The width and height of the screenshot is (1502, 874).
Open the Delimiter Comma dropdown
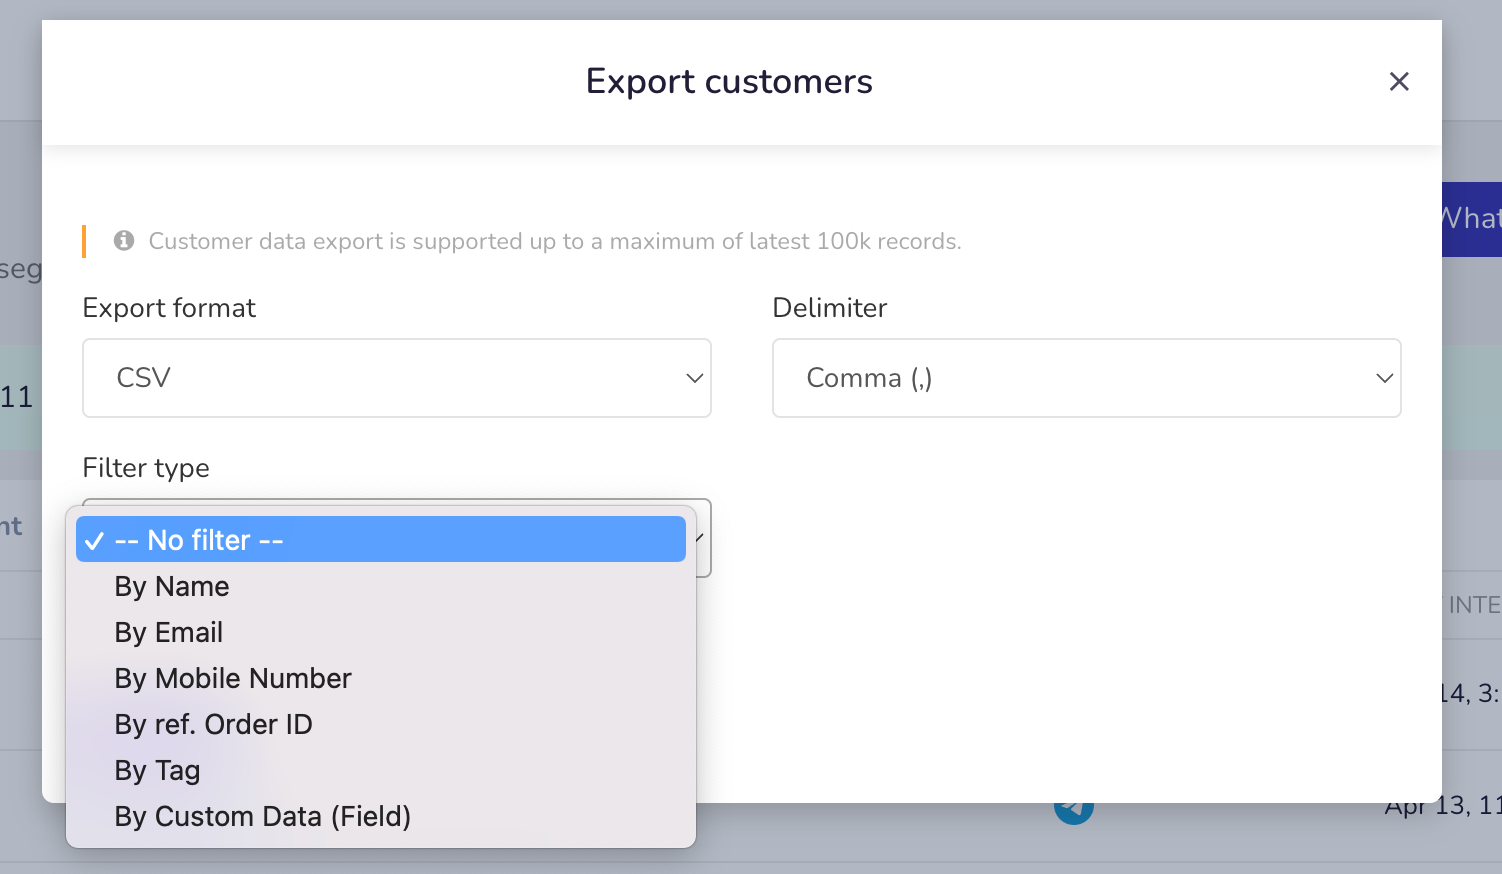click(x=1087, y=378)
